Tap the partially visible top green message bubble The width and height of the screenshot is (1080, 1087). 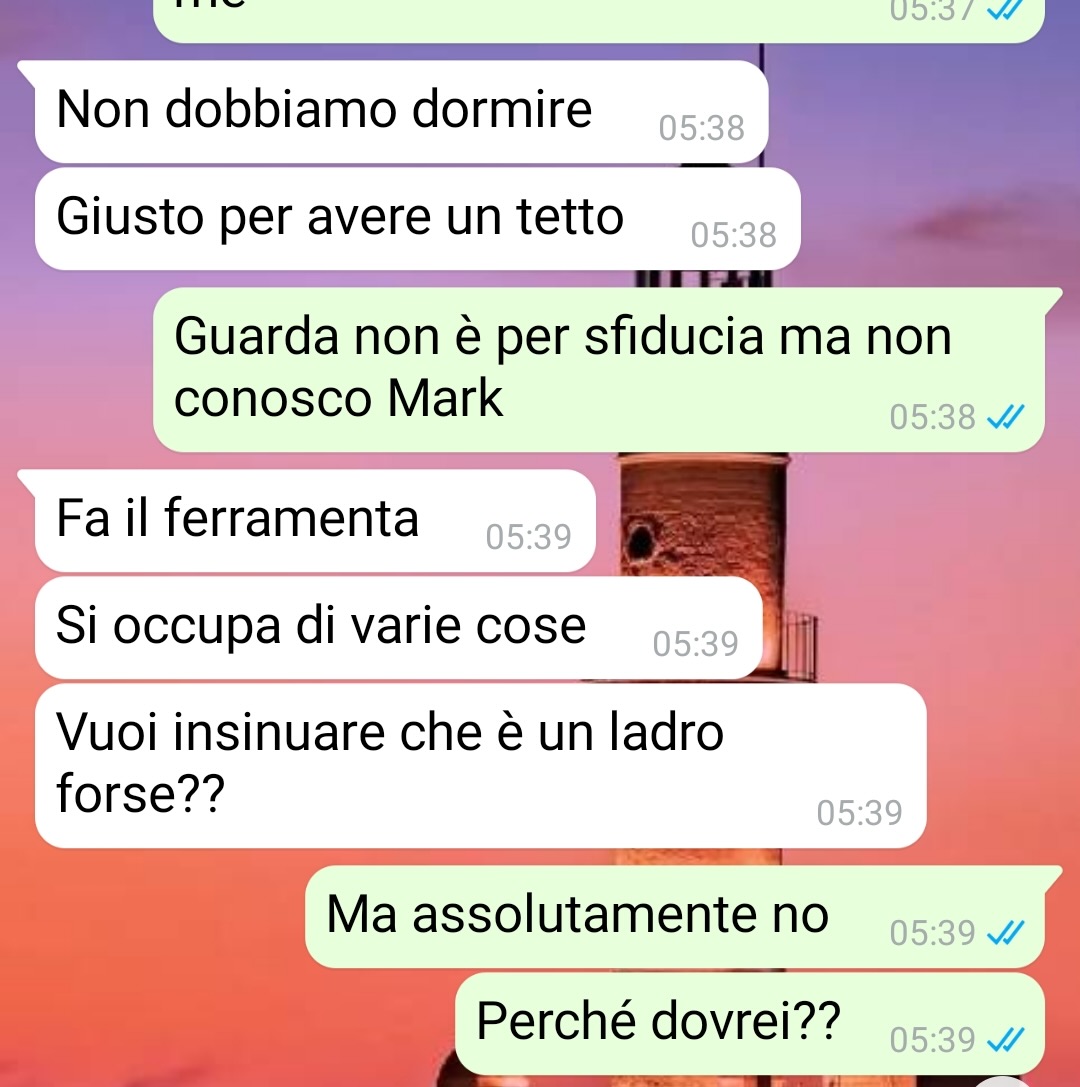click(598, 19)
